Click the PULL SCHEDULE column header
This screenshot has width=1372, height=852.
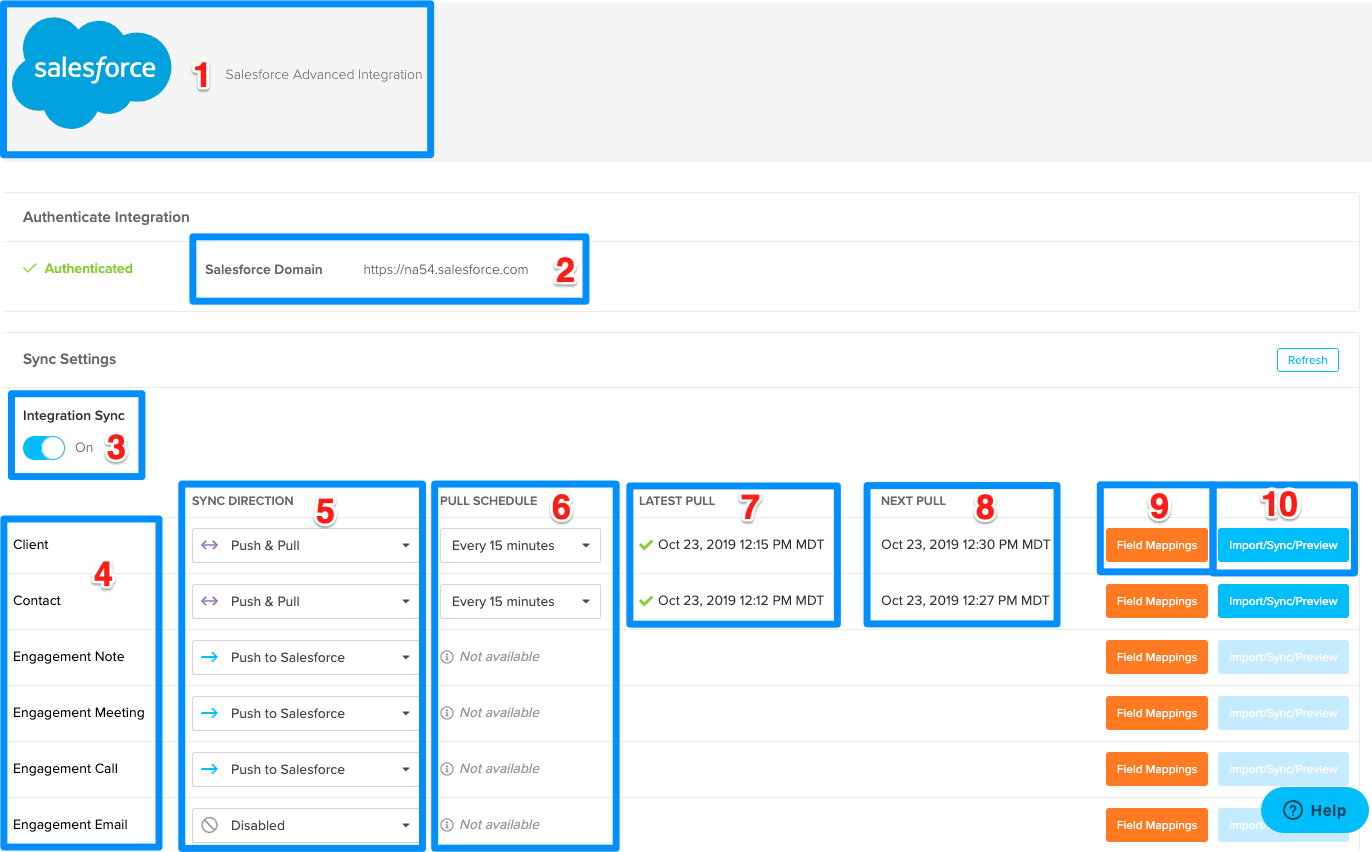[x=488, y=501]
